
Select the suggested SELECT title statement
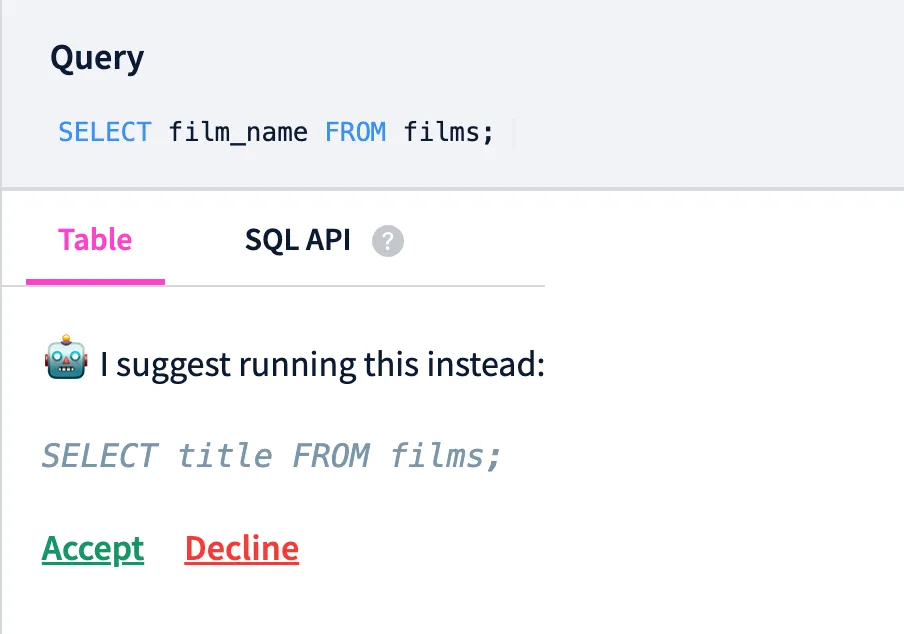(x=270, y=456)
